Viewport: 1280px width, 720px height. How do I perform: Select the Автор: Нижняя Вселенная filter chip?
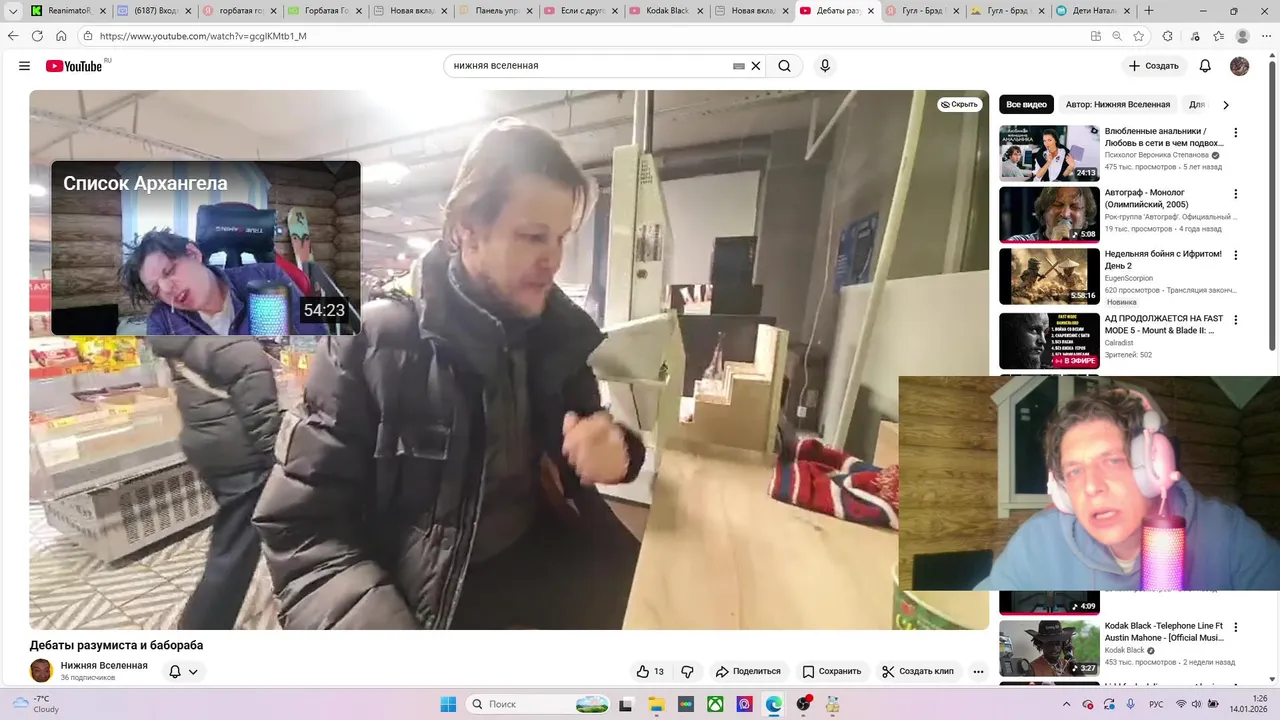(x=1118, y=104)
